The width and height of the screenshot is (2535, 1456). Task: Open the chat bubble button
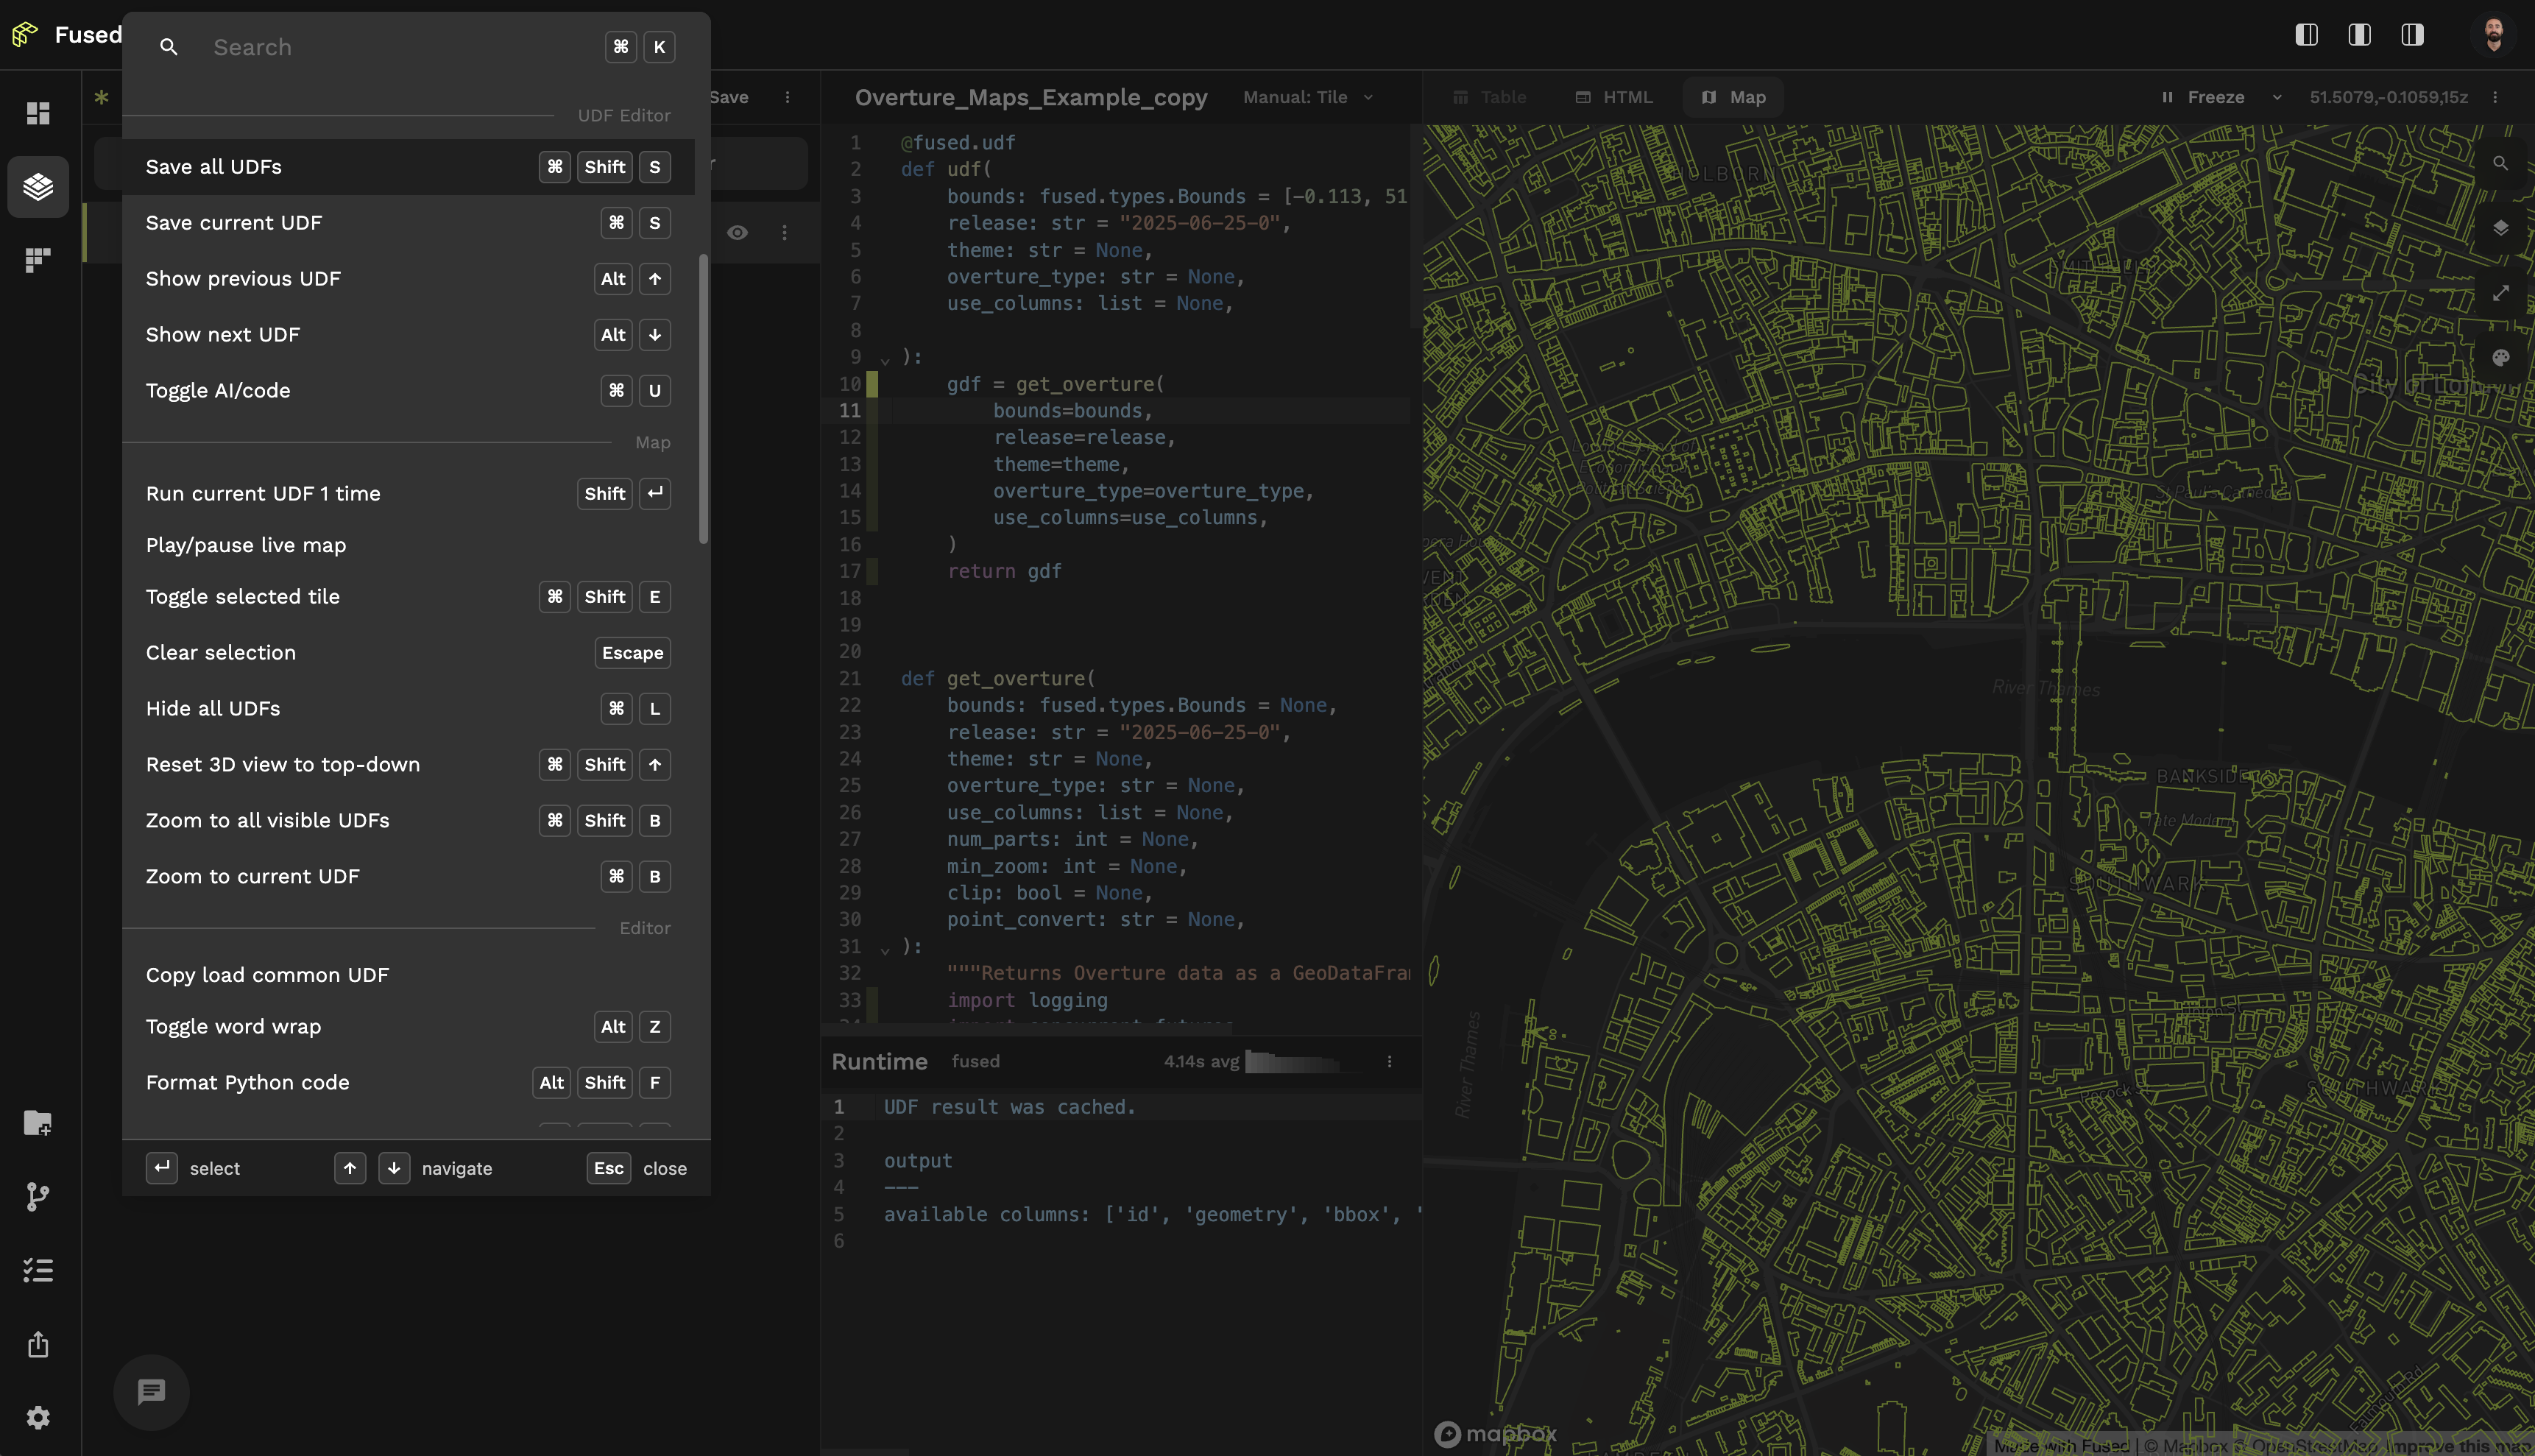click(151, 1392)
